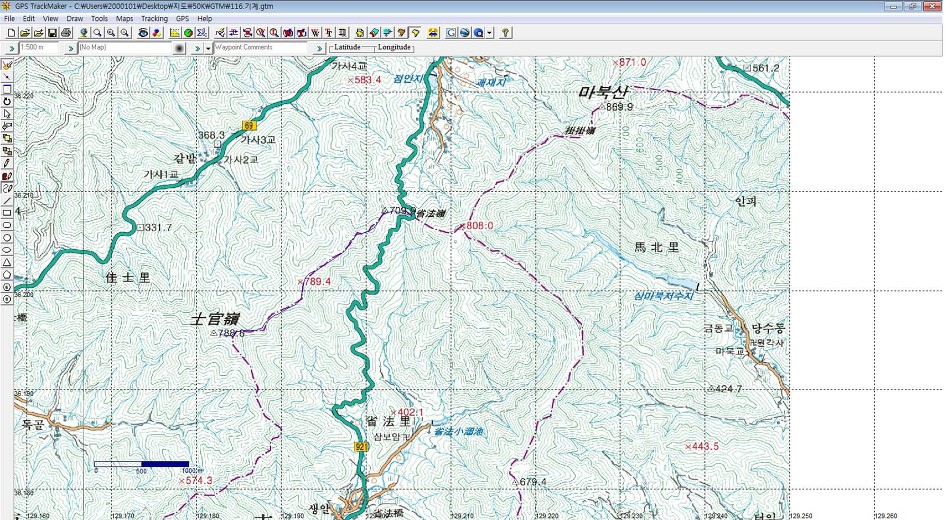Select the triangle shape tool
Screen dimensions: 945x520
pos(7,262)
